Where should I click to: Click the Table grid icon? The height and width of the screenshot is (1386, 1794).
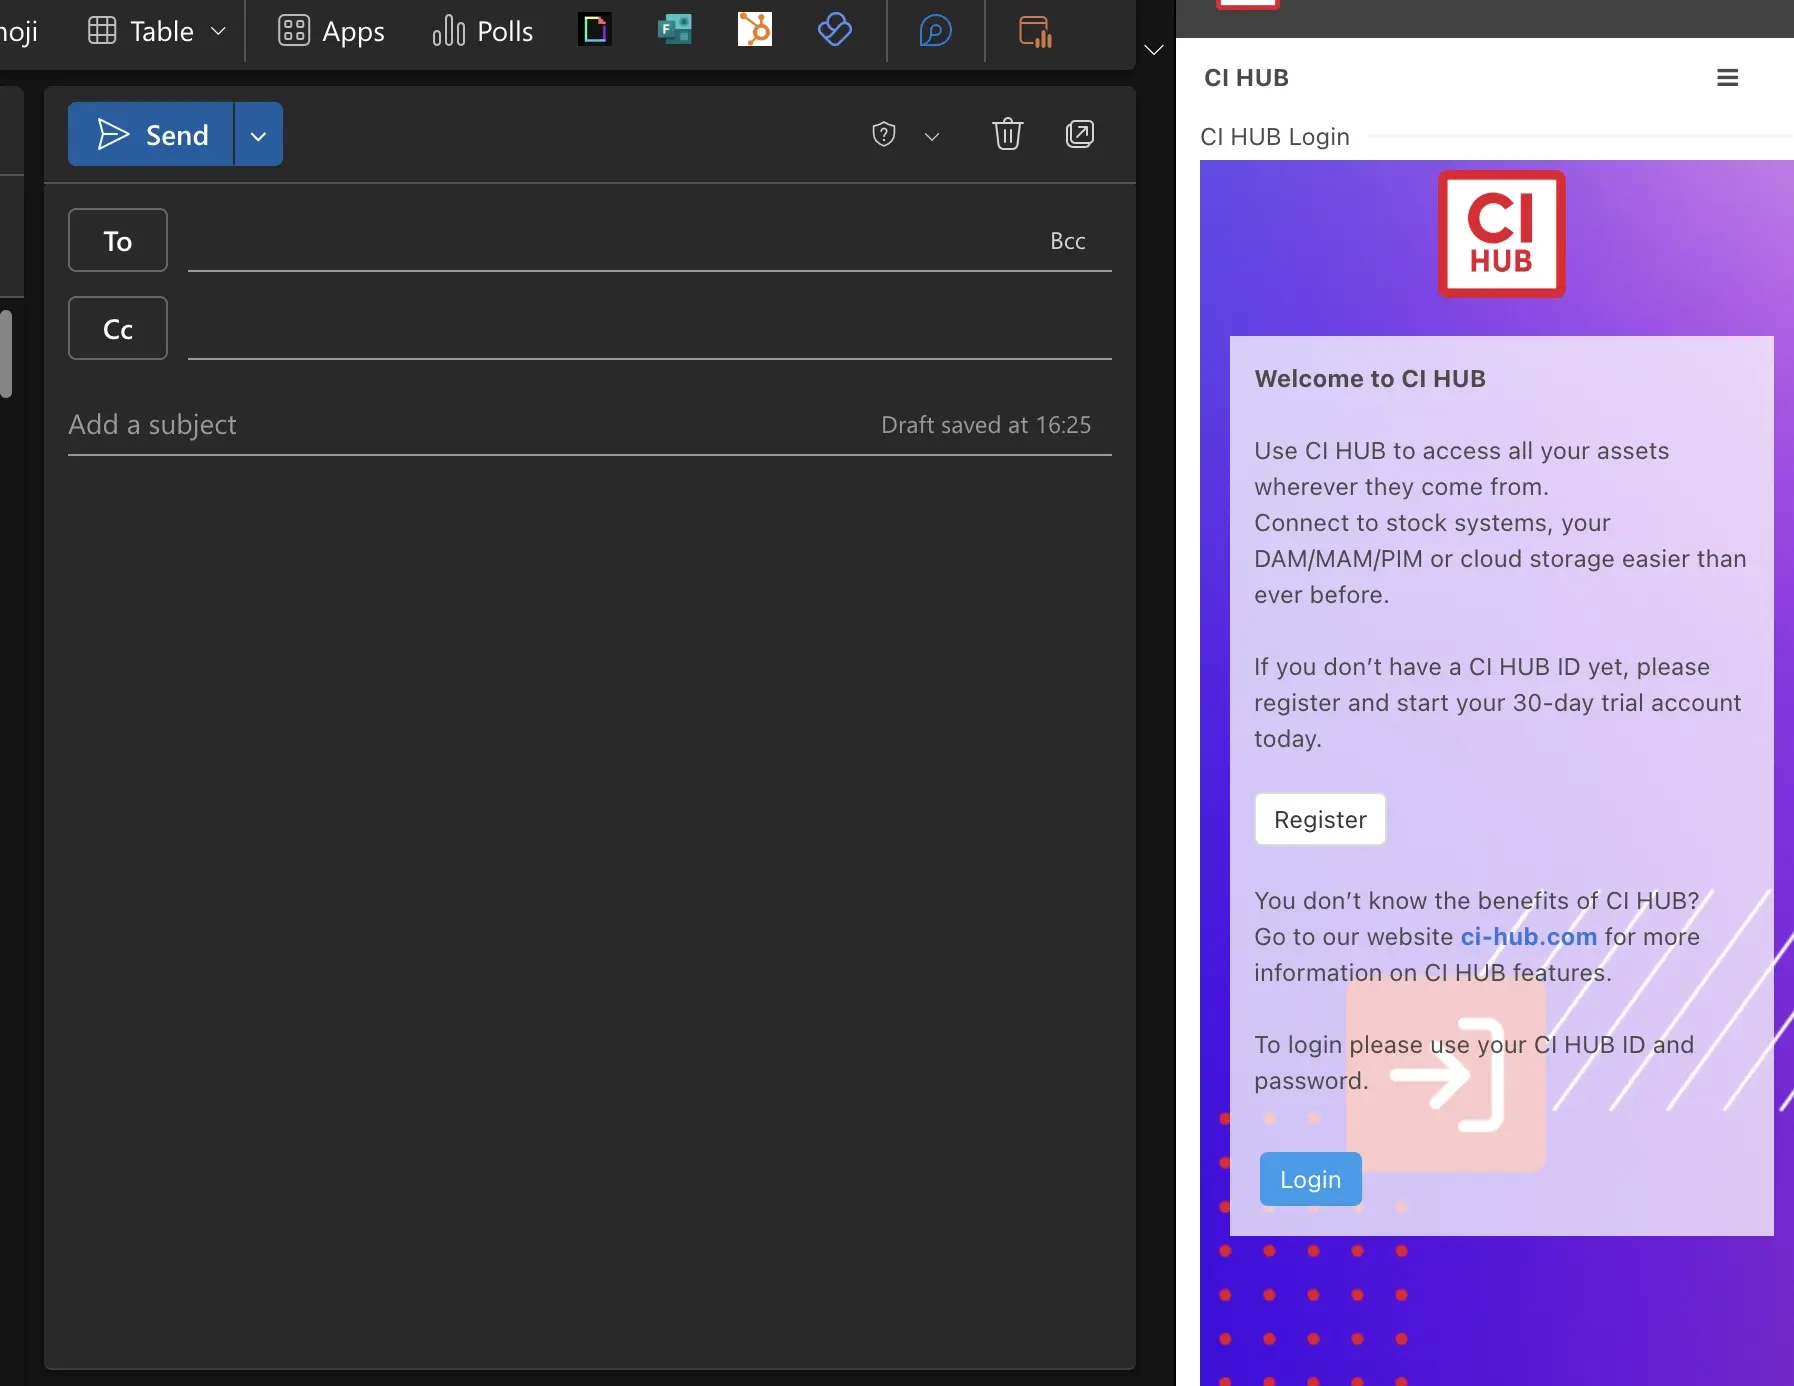pos(102,31)
